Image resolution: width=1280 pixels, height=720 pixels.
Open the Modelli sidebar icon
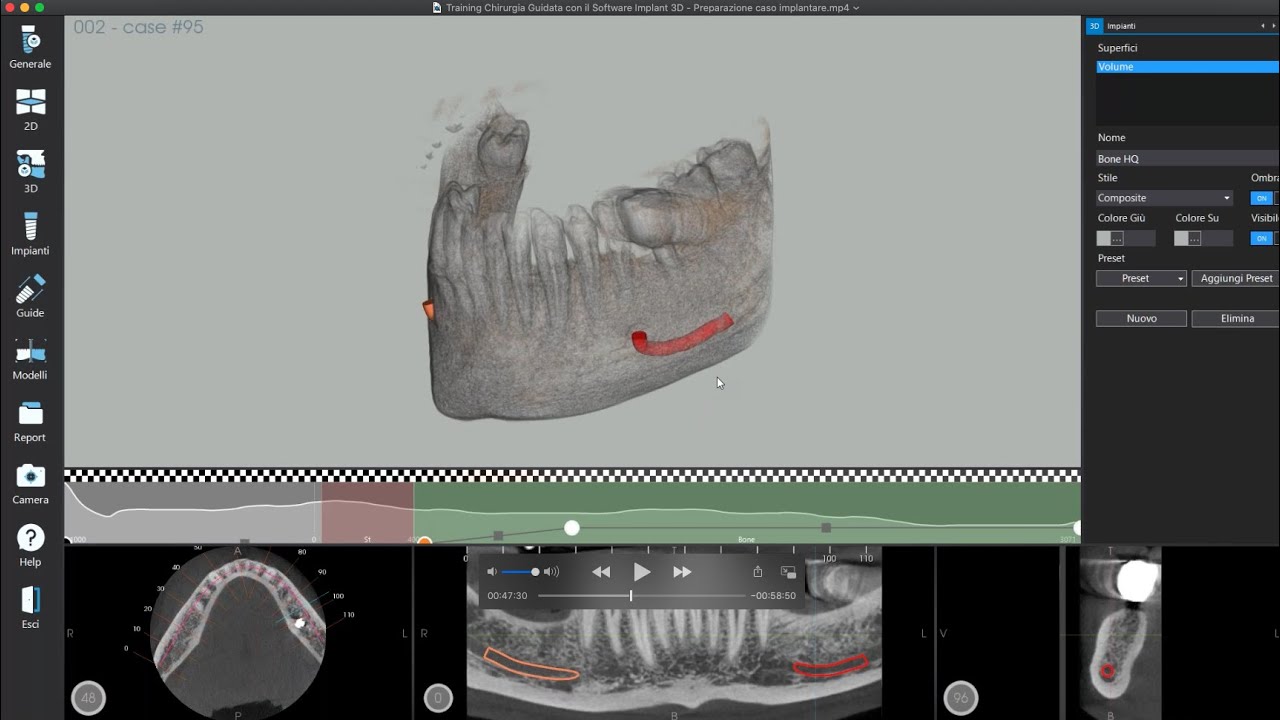[x=30, y=359]
